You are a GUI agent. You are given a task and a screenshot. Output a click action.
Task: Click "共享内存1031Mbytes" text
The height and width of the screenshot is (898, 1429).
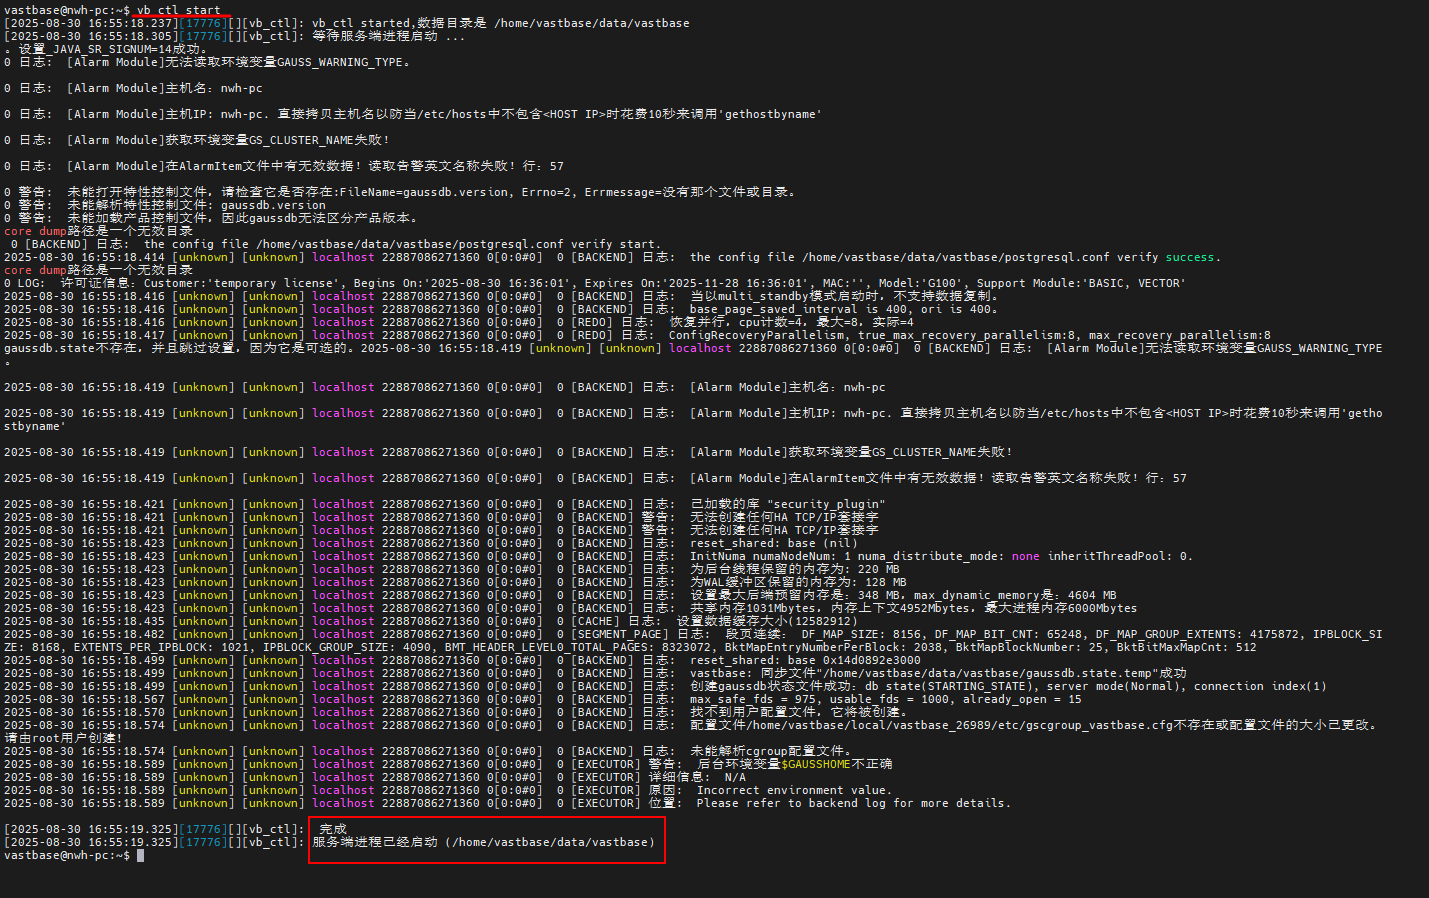(753, 608)
